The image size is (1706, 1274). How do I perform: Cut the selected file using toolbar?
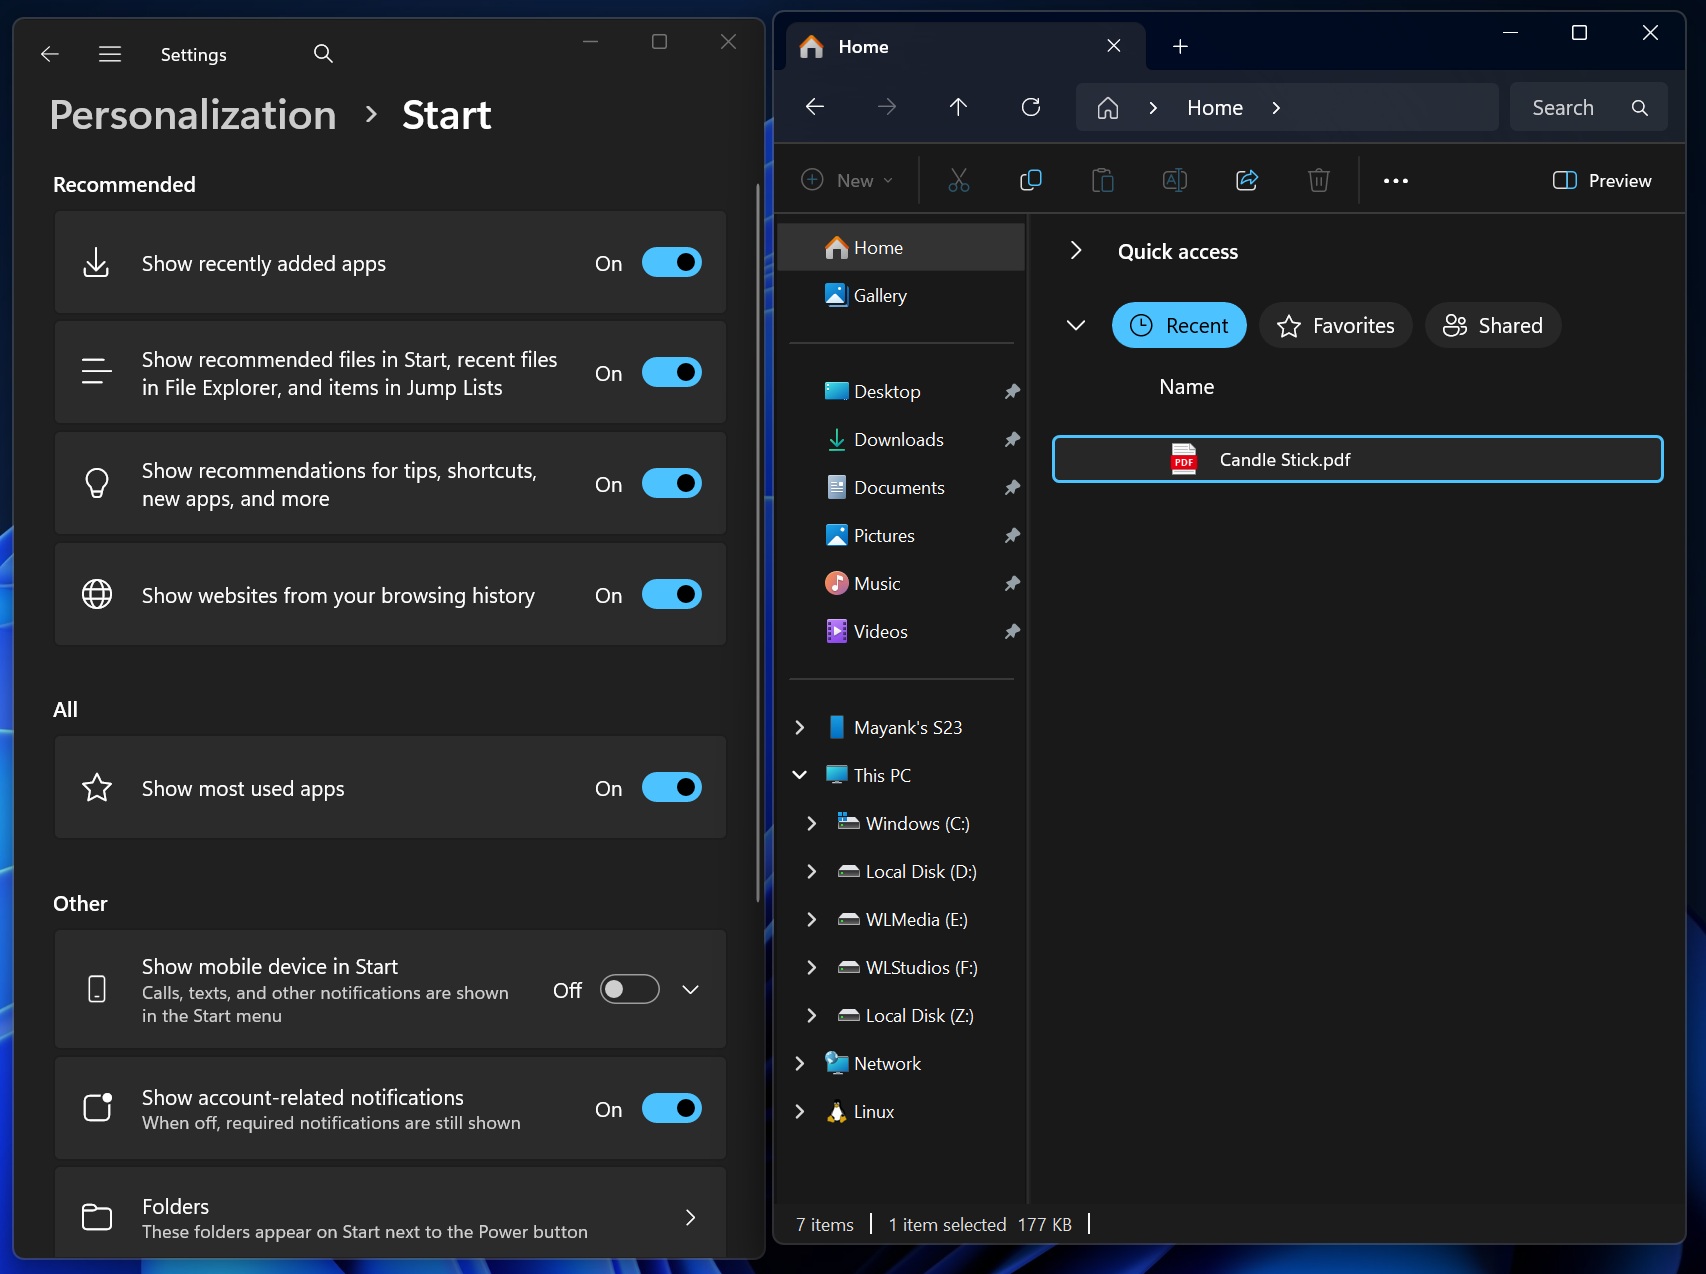(x=958, y=180)
